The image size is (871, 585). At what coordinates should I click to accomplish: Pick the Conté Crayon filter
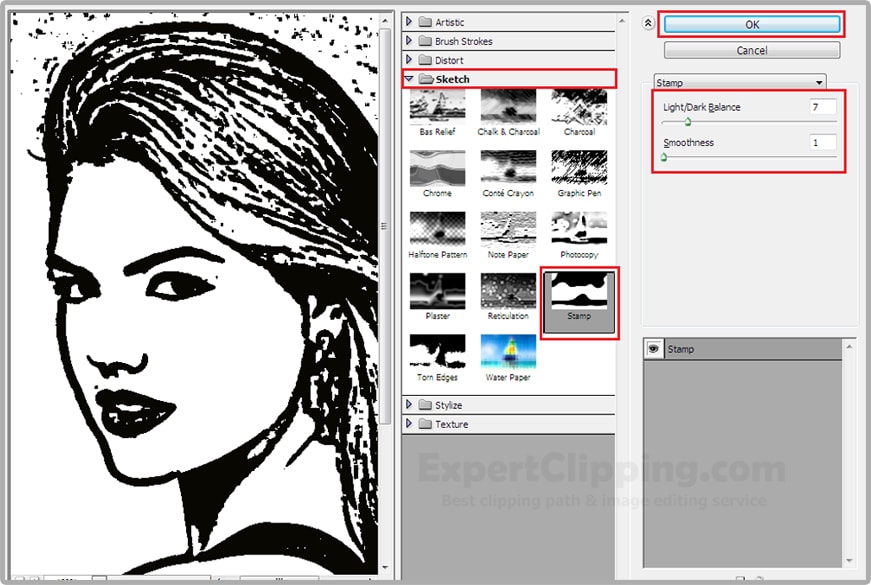(508, 168)
